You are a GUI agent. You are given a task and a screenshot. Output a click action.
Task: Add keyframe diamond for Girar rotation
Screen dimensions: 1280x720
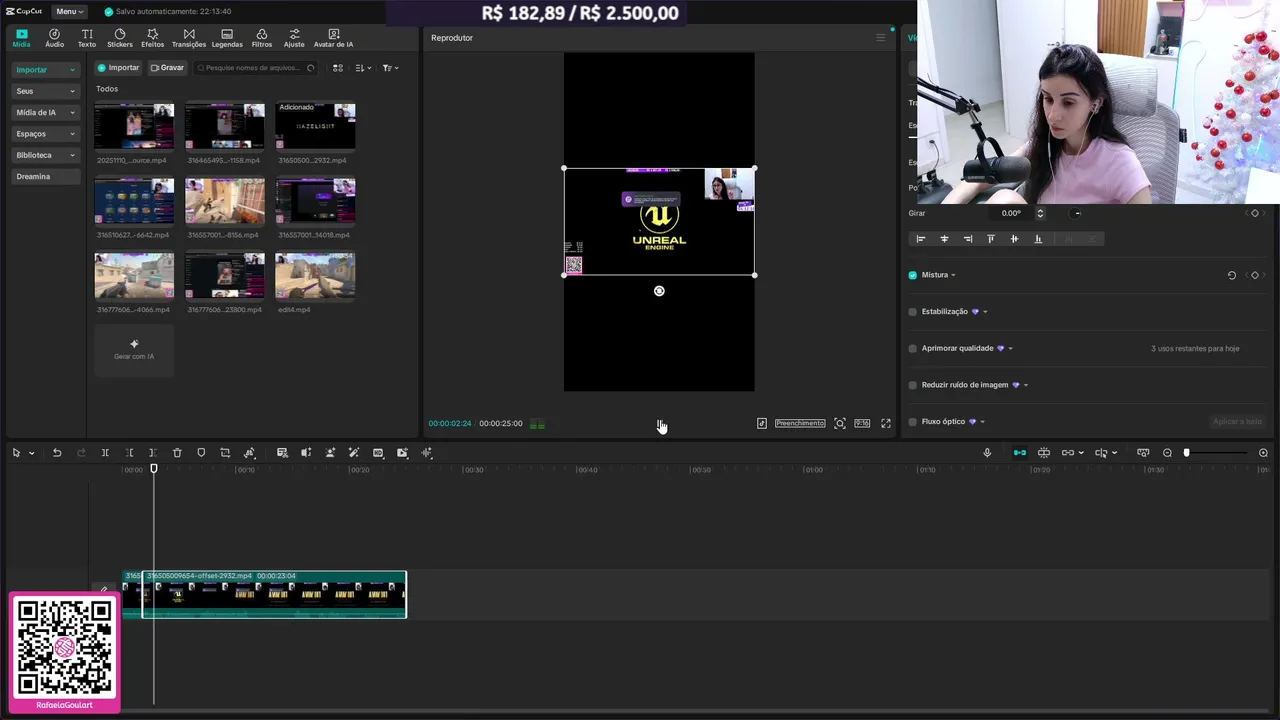1255,213
